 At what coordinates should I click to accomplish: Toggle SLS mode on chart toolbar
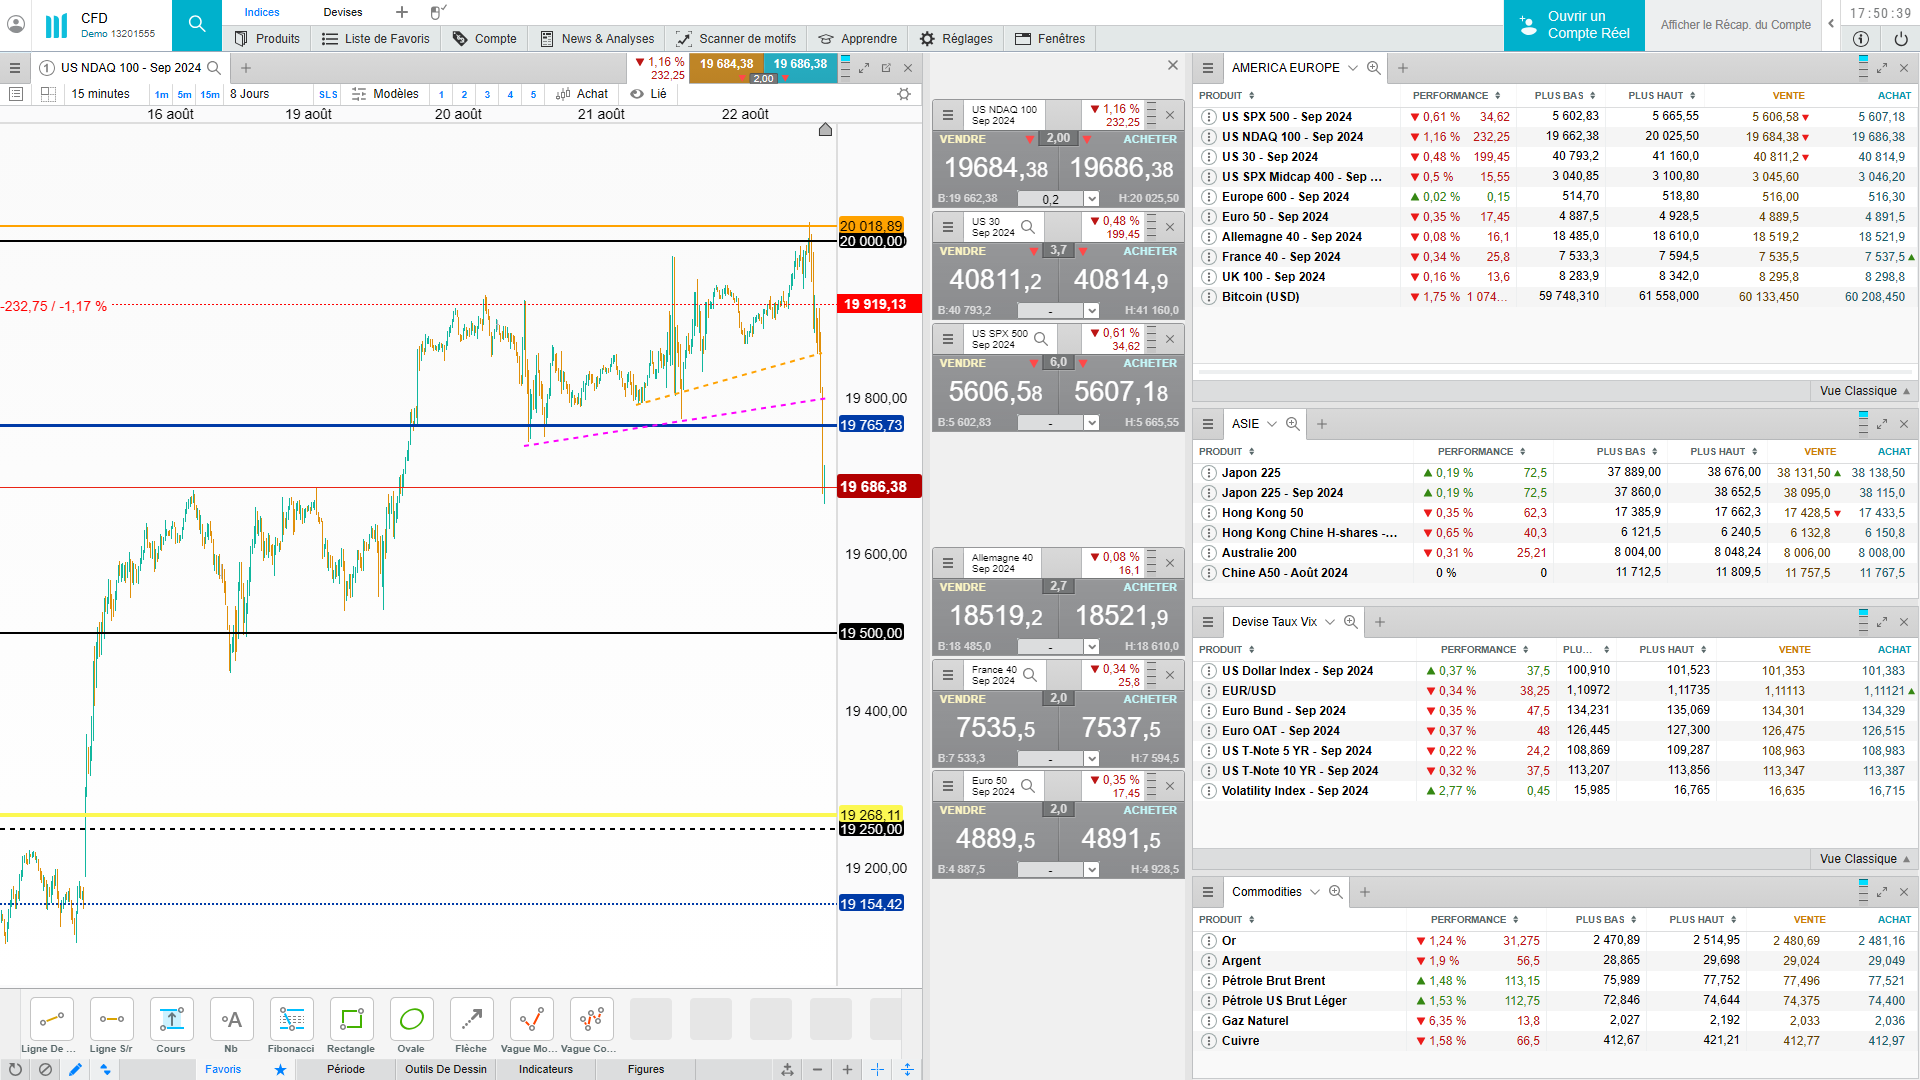coord(328,95)
